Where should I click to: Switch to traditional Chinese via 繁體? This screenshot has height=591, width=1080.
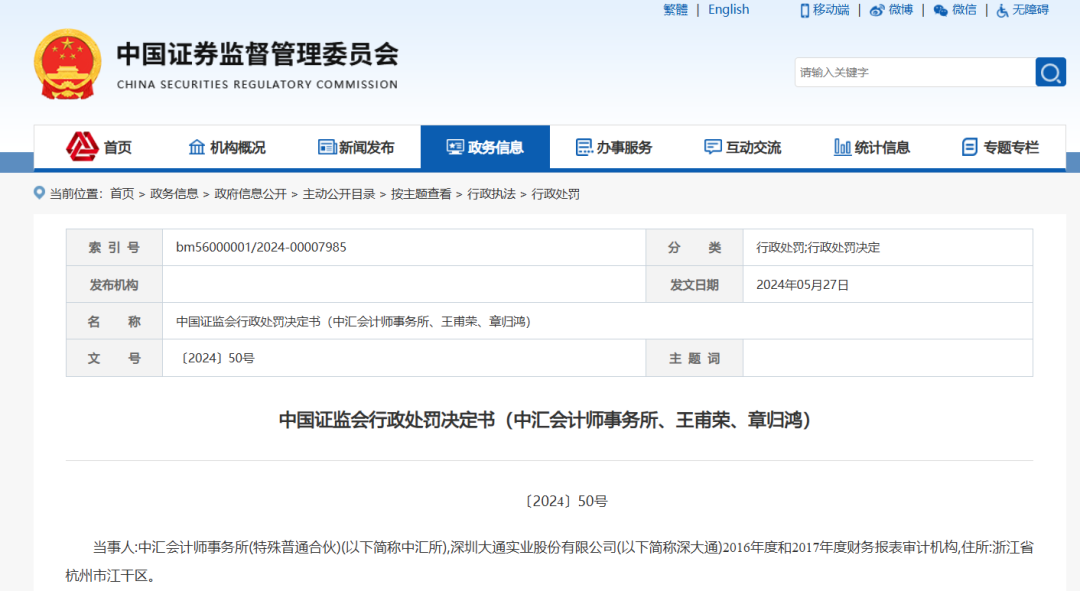click(x=675, y=10)
